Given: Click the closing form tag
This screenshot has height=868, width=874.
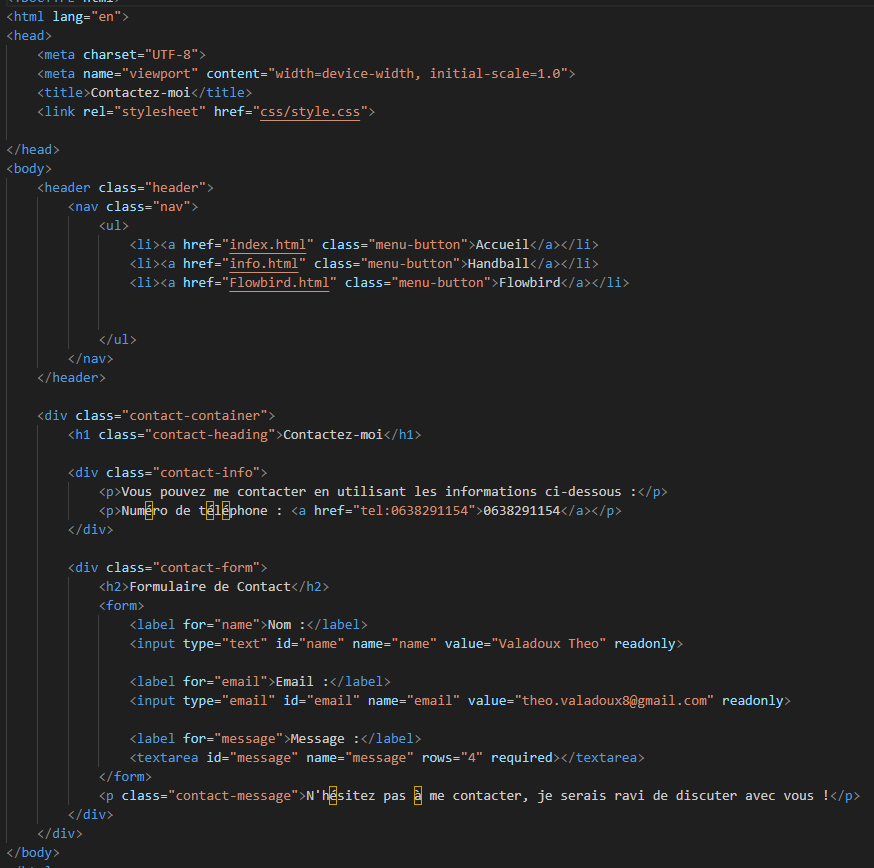Looking at the screenshot, I should click(125, 777).
